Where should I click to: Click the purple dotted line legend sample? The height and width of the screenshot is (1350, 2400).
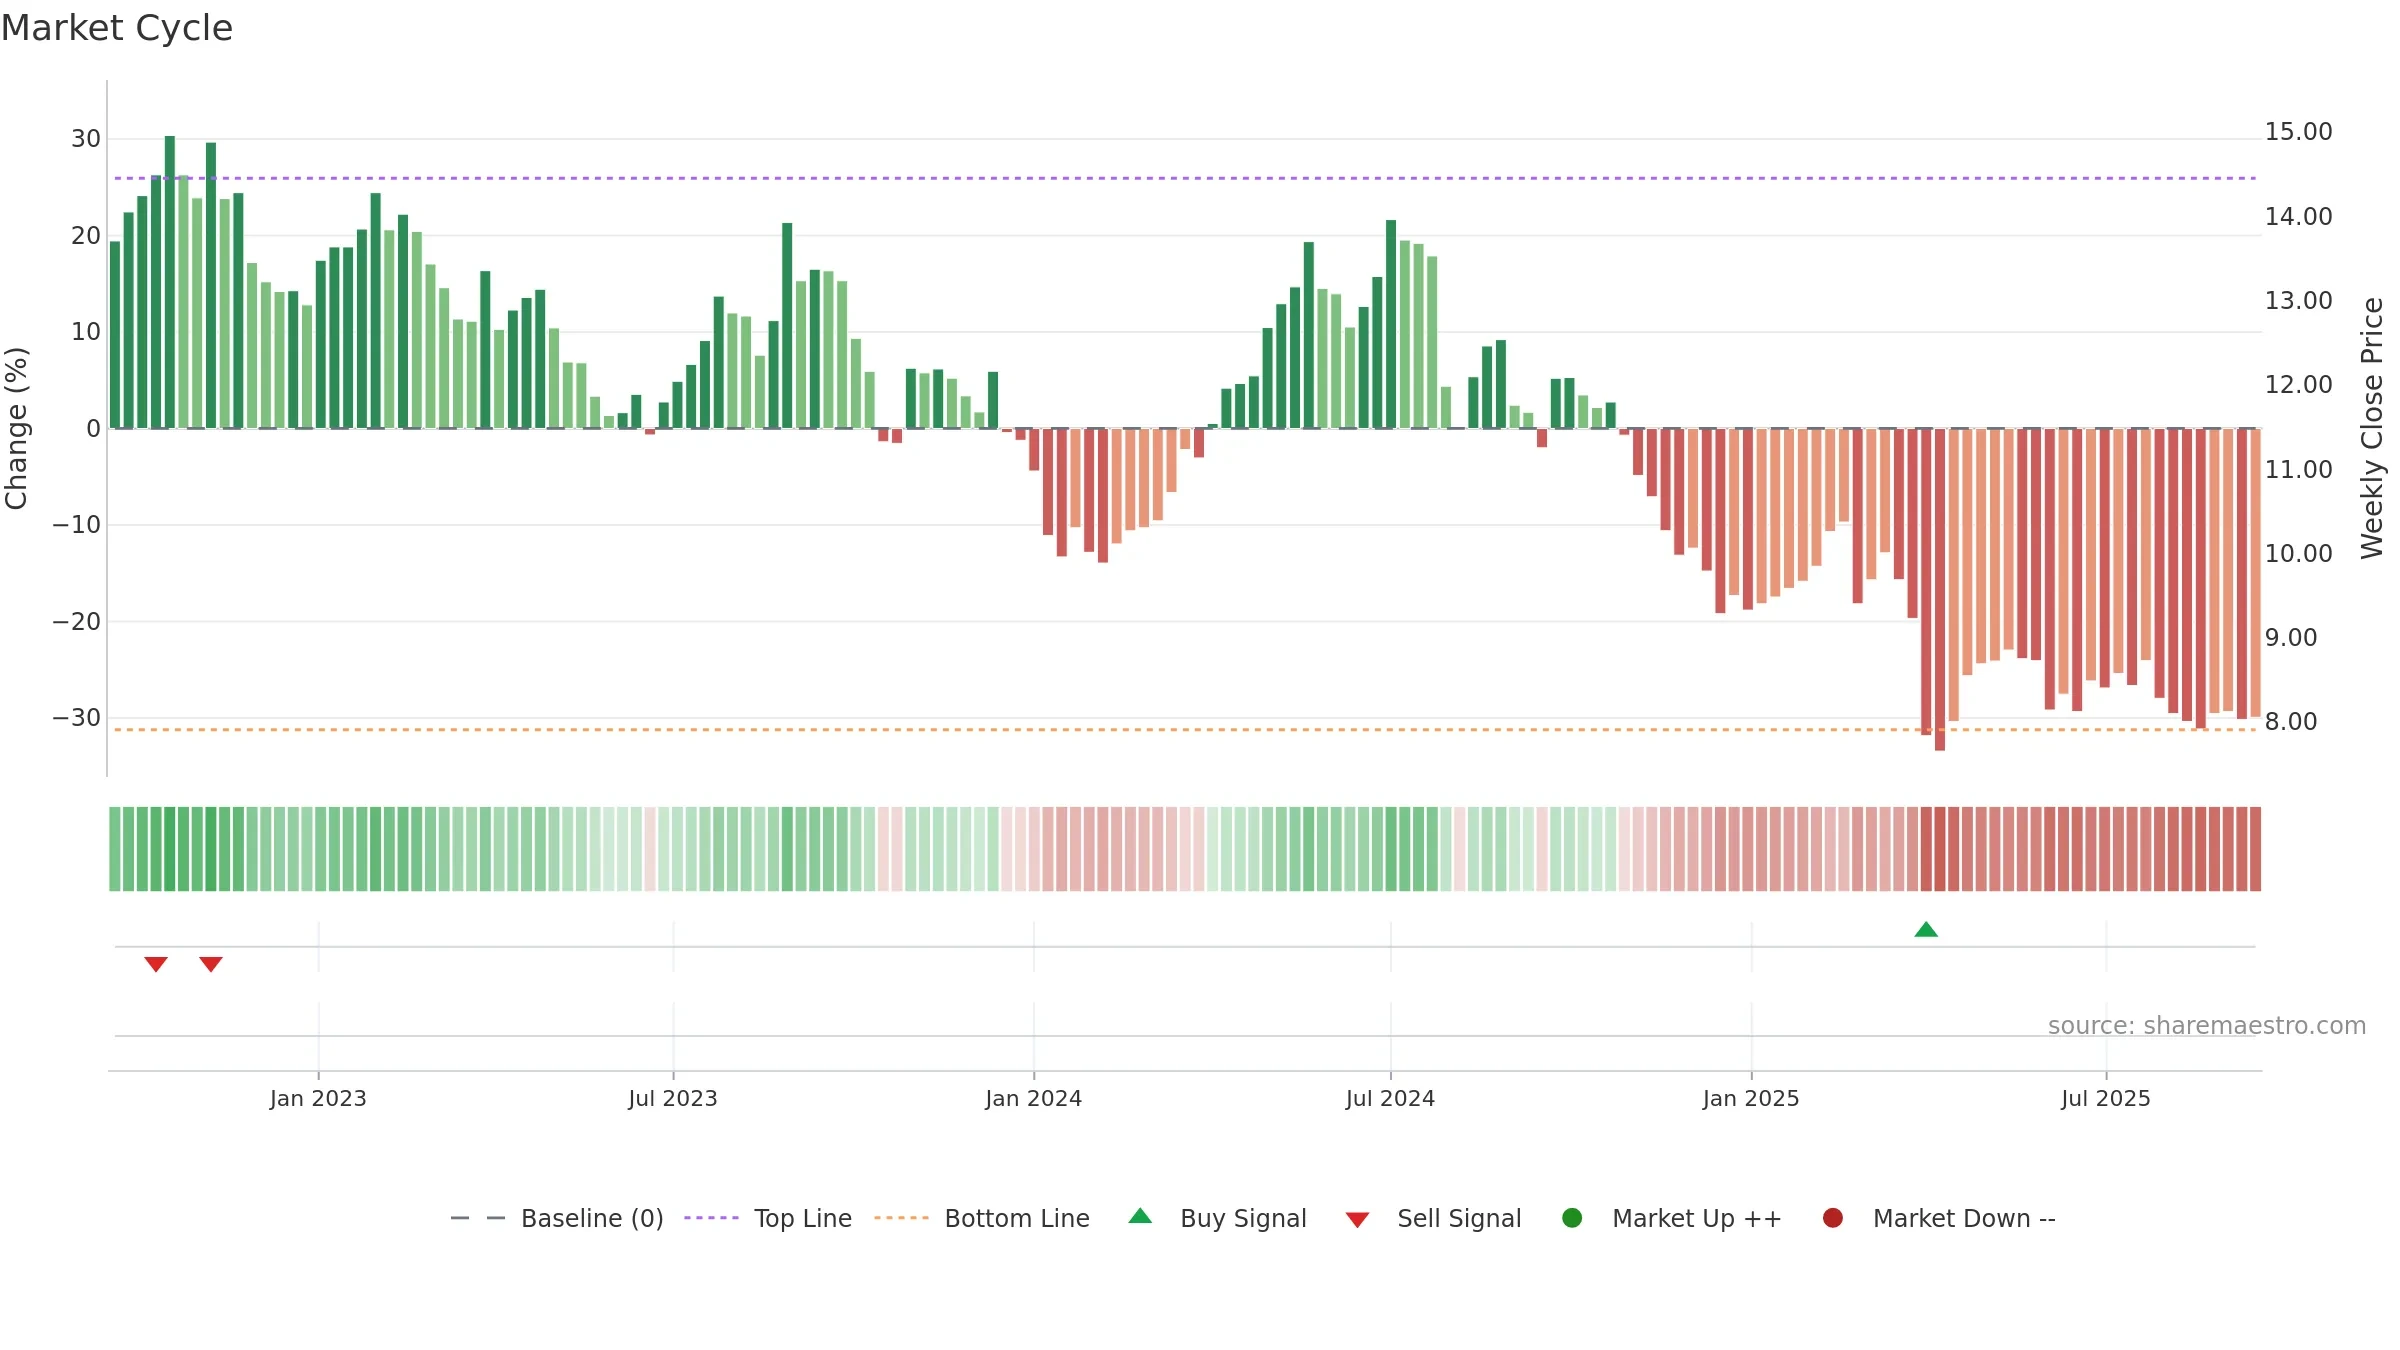(x=711, y=1218)
